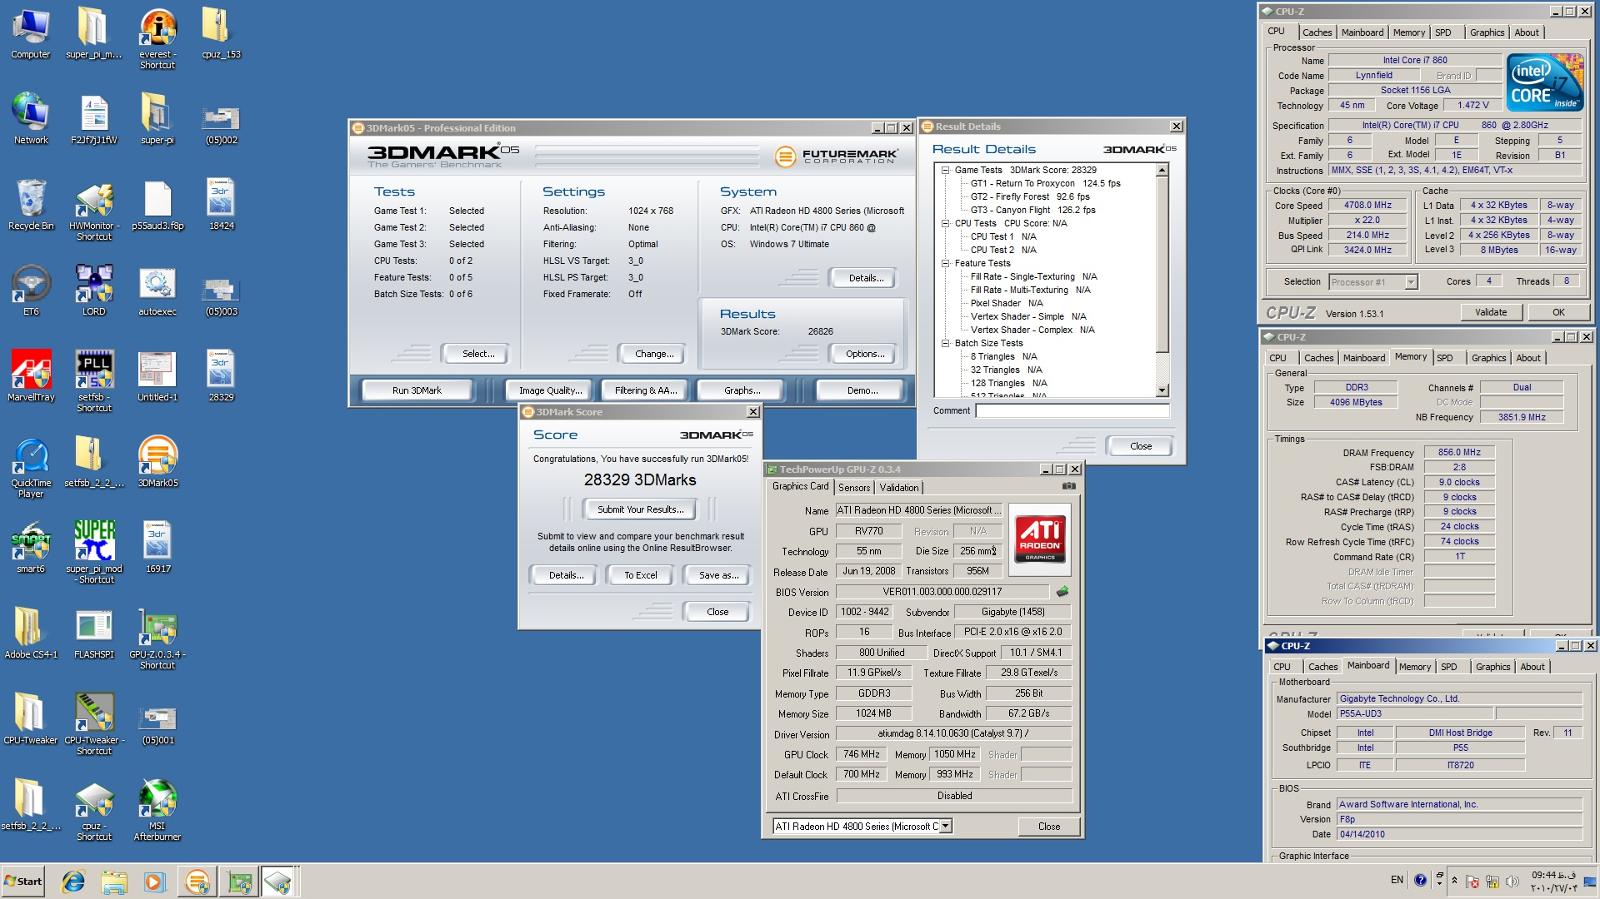Screen dimensions: 1600x899
Task: Click the Save as... button
Action: tap(718, 575)
